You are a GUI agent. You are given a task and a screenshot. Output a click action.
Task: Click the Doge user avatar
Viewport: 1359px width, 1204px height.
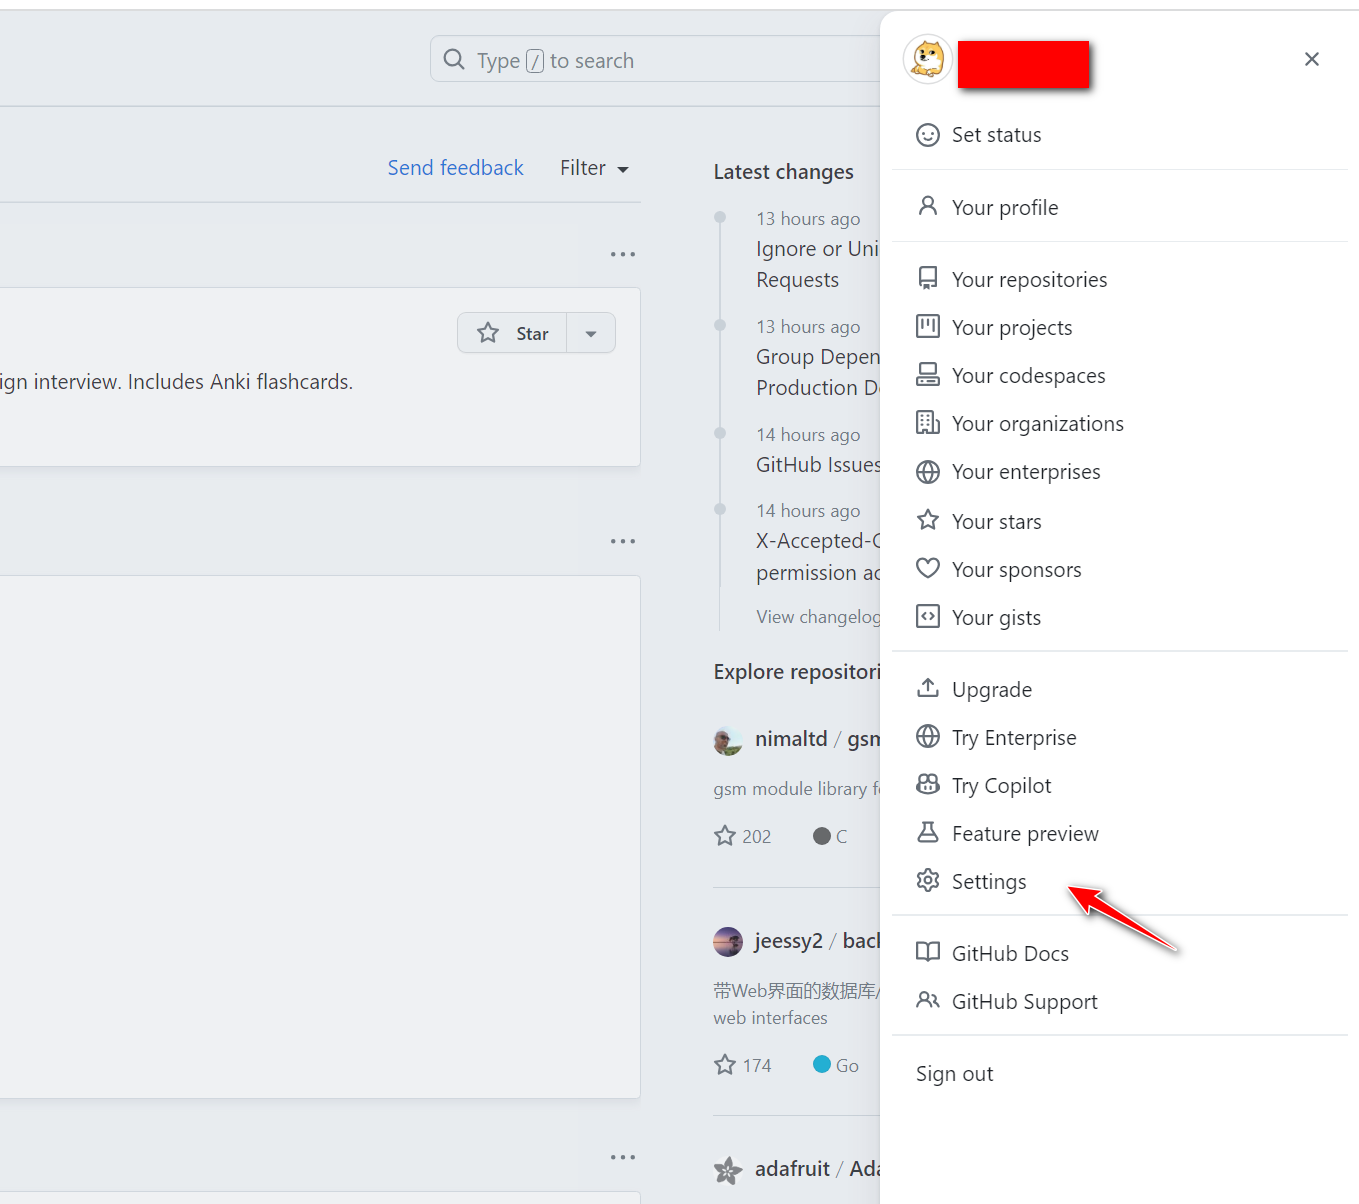928,59
